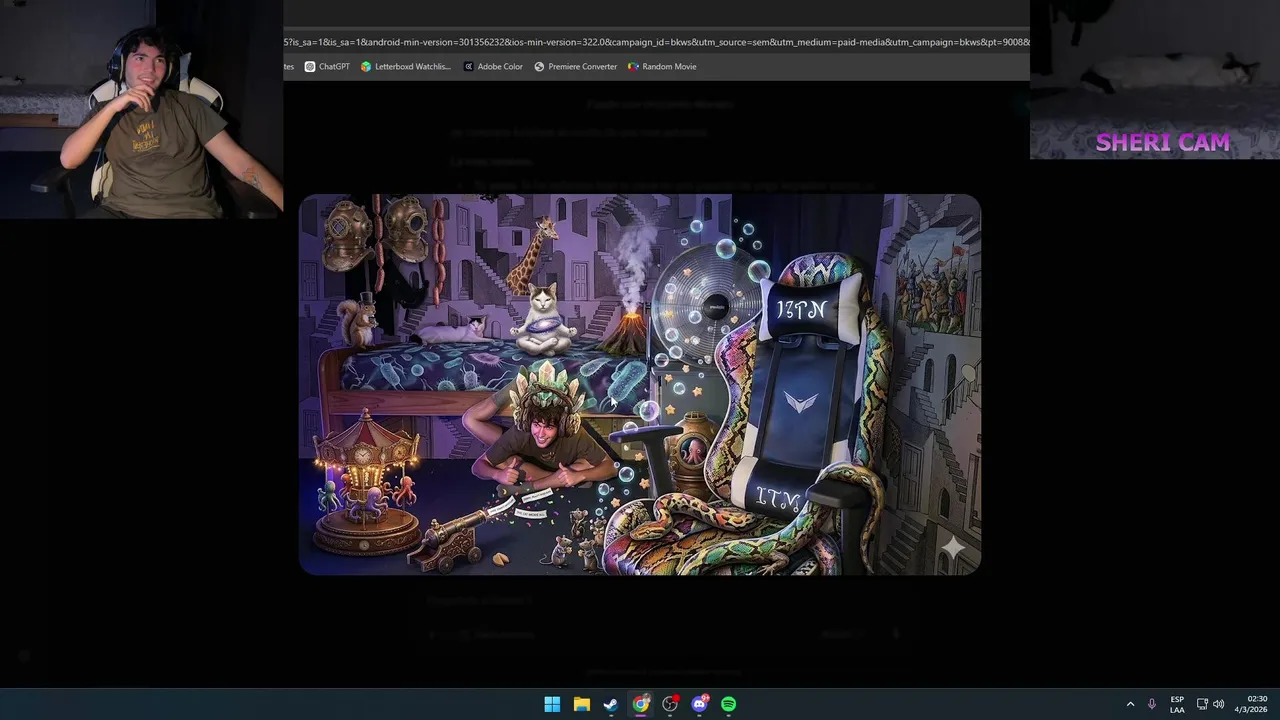Open the Random Movie bookmark
The height and width of the screenshot is (720, 1280).
point(662,67)
